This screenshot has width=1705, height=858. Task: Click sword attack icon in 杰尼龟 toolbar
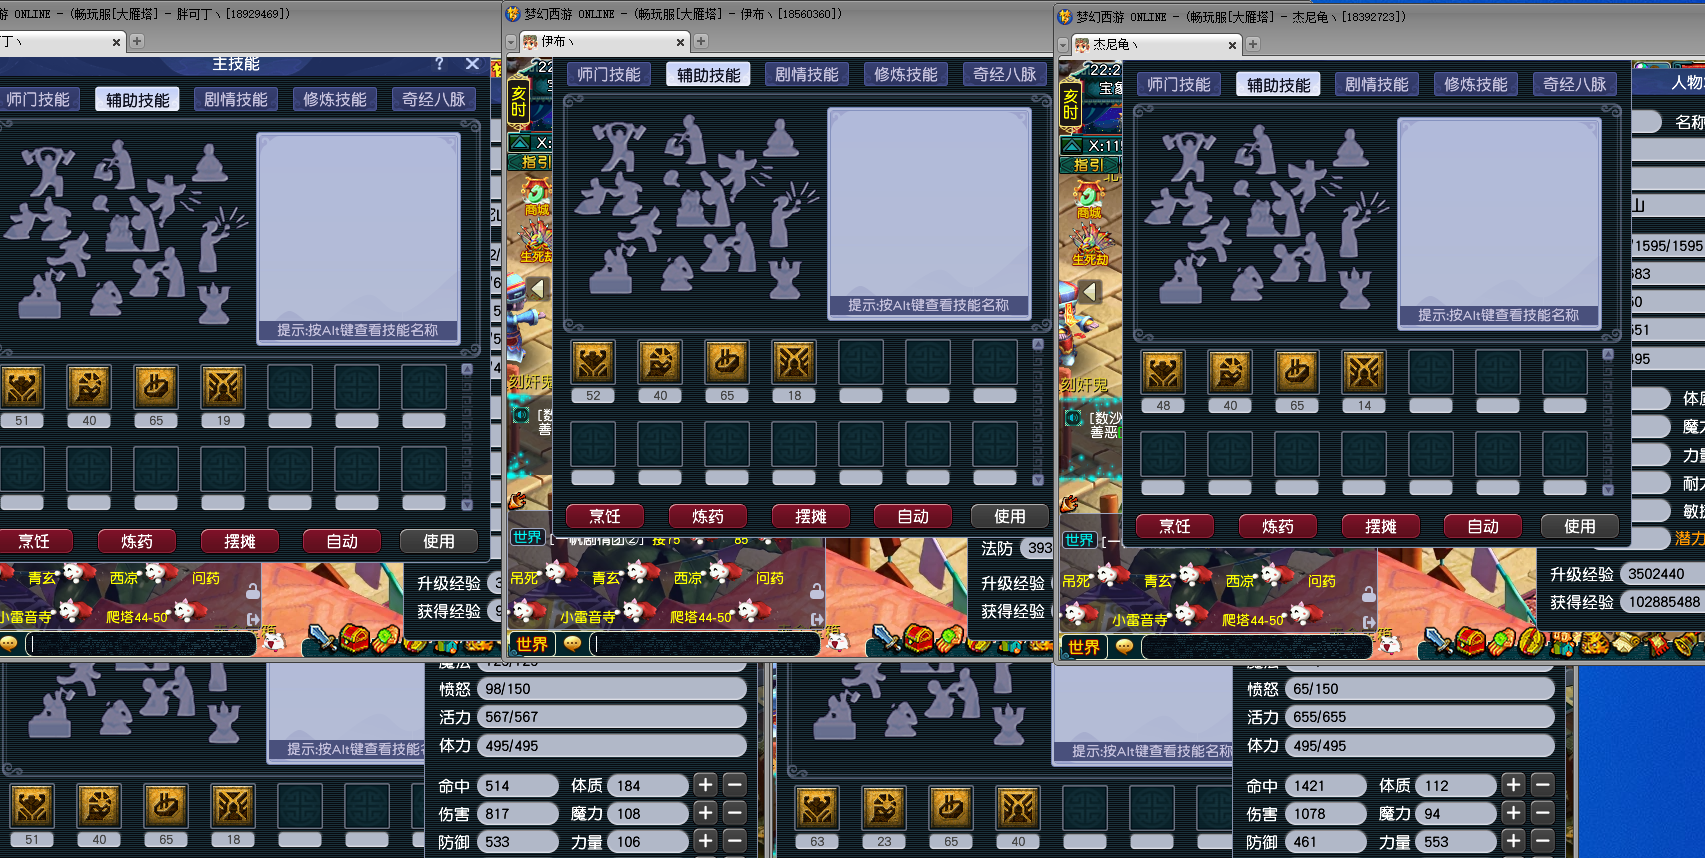click(x=1437, y=640)
